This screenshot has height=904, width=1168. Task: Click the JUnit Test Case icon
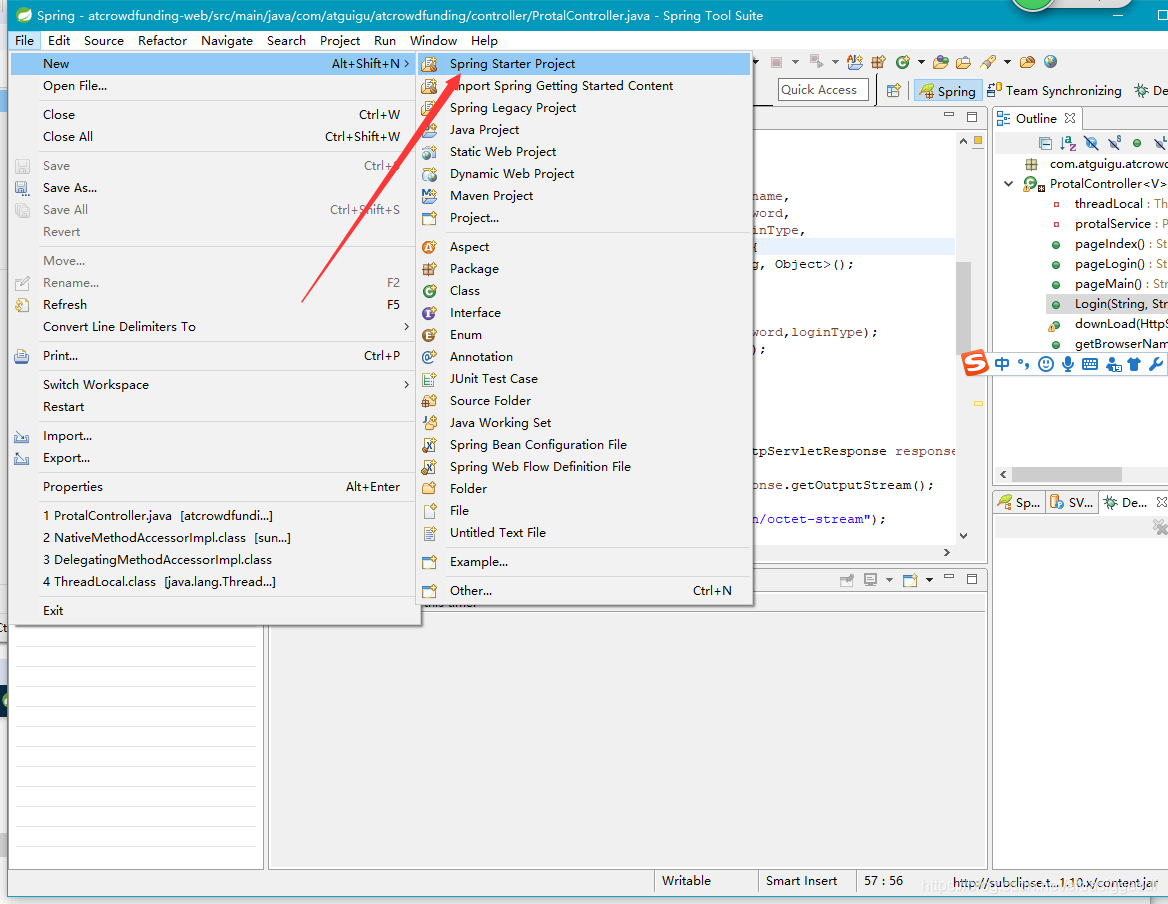430,379
